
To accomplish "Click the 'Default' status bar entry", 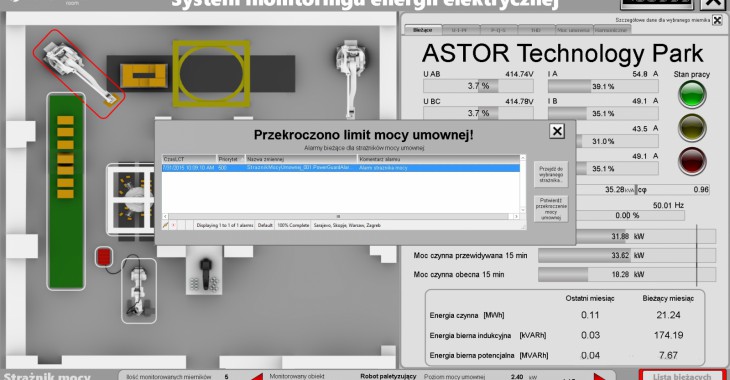I will [x=265, y=225].
